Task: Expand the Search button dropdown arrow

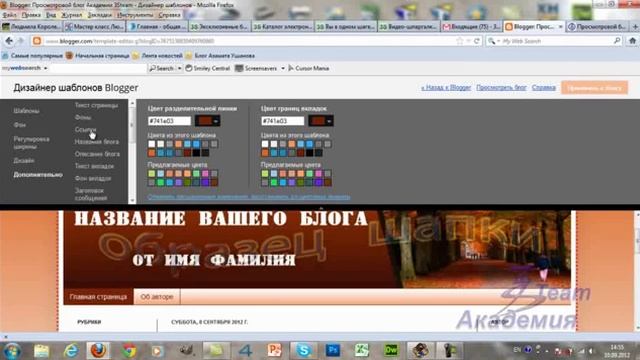Action: (179, 68)
